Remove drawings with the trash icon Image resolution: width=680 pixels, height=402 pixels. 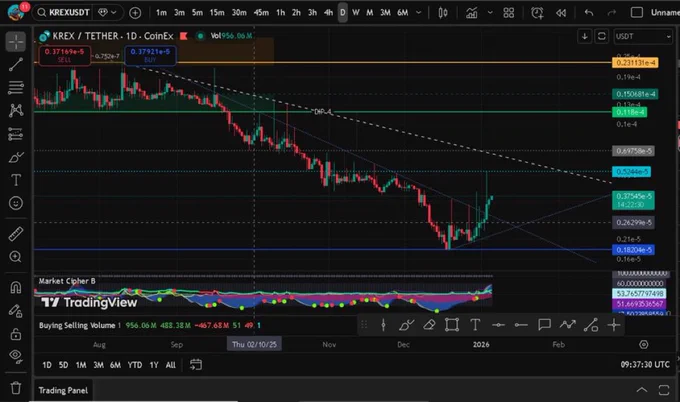[x=16, y=388]
